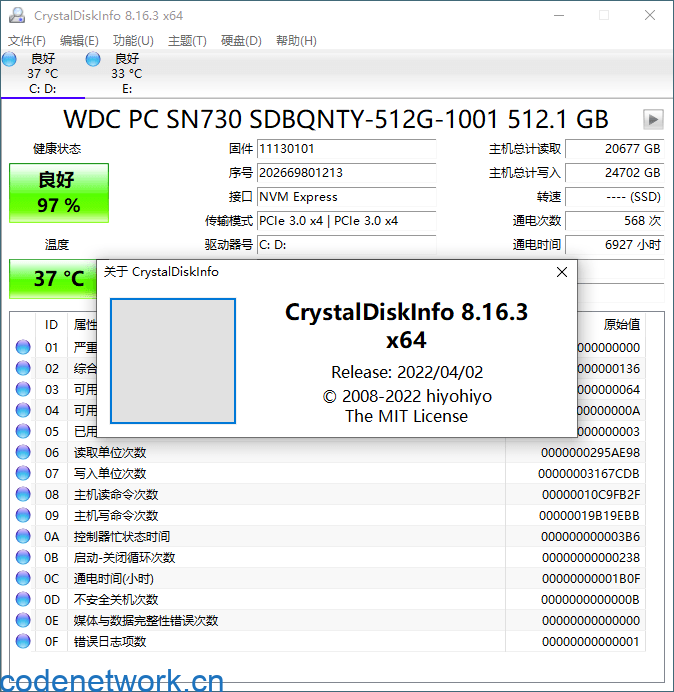
Task: Select the 通电时间(小时) attribute row
Action: click(328, 579)
